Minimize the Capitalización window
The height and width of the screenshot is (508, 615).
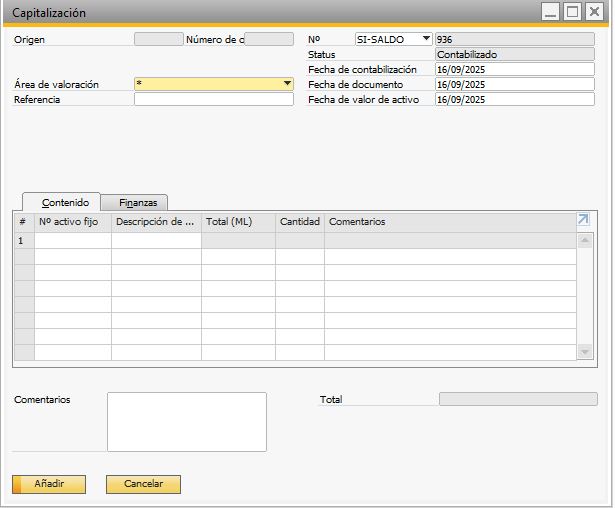[x=550, y=12]
